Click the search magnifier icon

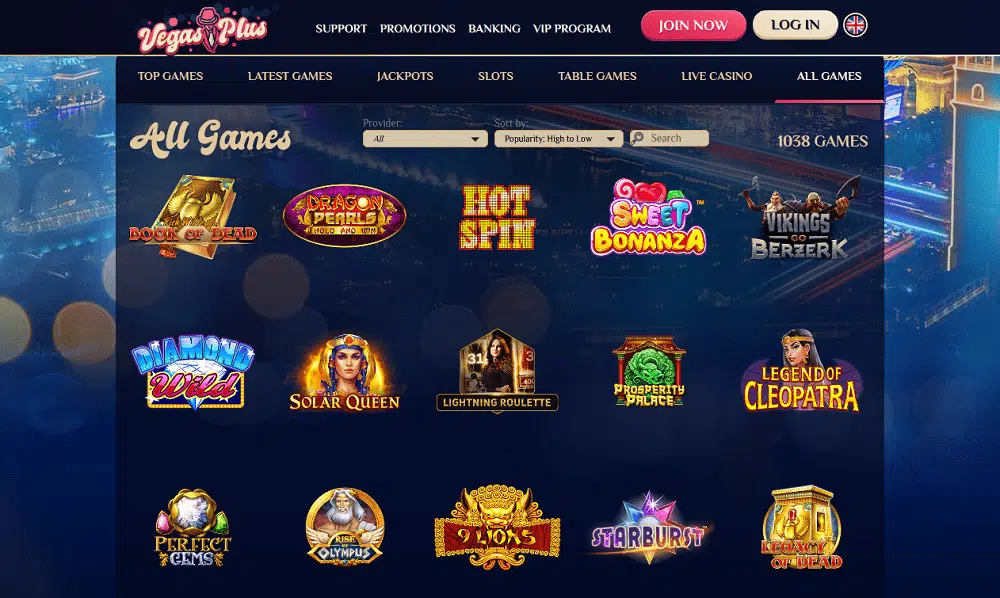[x=637, y=138]
